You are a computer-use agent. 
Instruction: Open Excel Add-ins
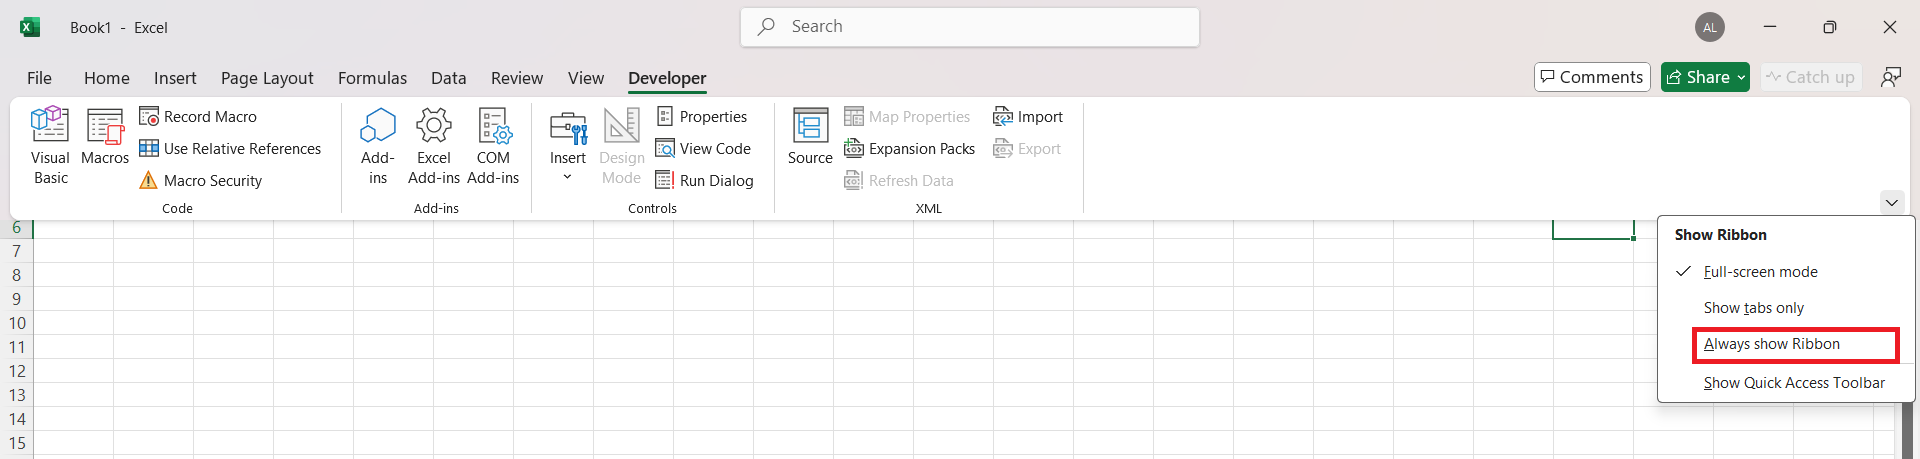point(434,146)
